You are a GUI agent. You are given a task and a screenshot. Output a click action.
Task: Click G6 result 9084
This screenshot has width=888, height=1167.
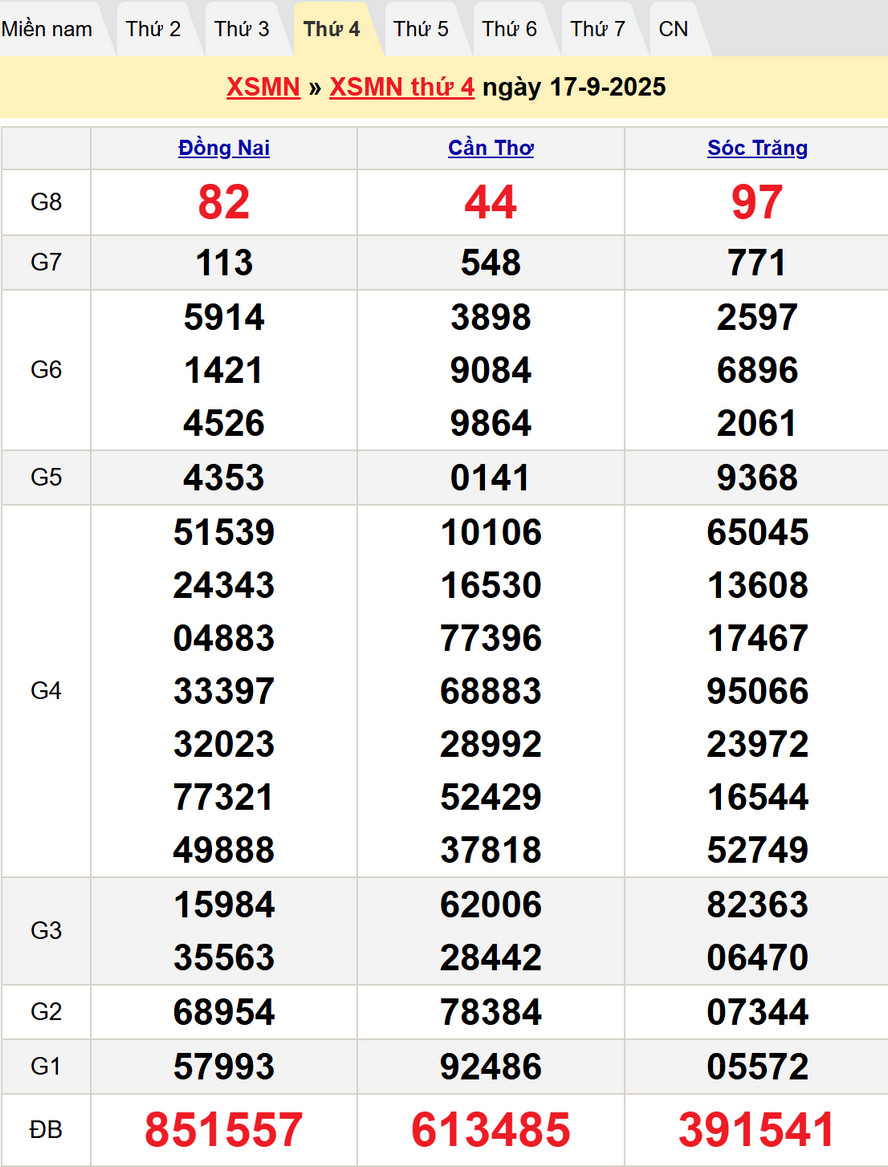coord(491,370)
